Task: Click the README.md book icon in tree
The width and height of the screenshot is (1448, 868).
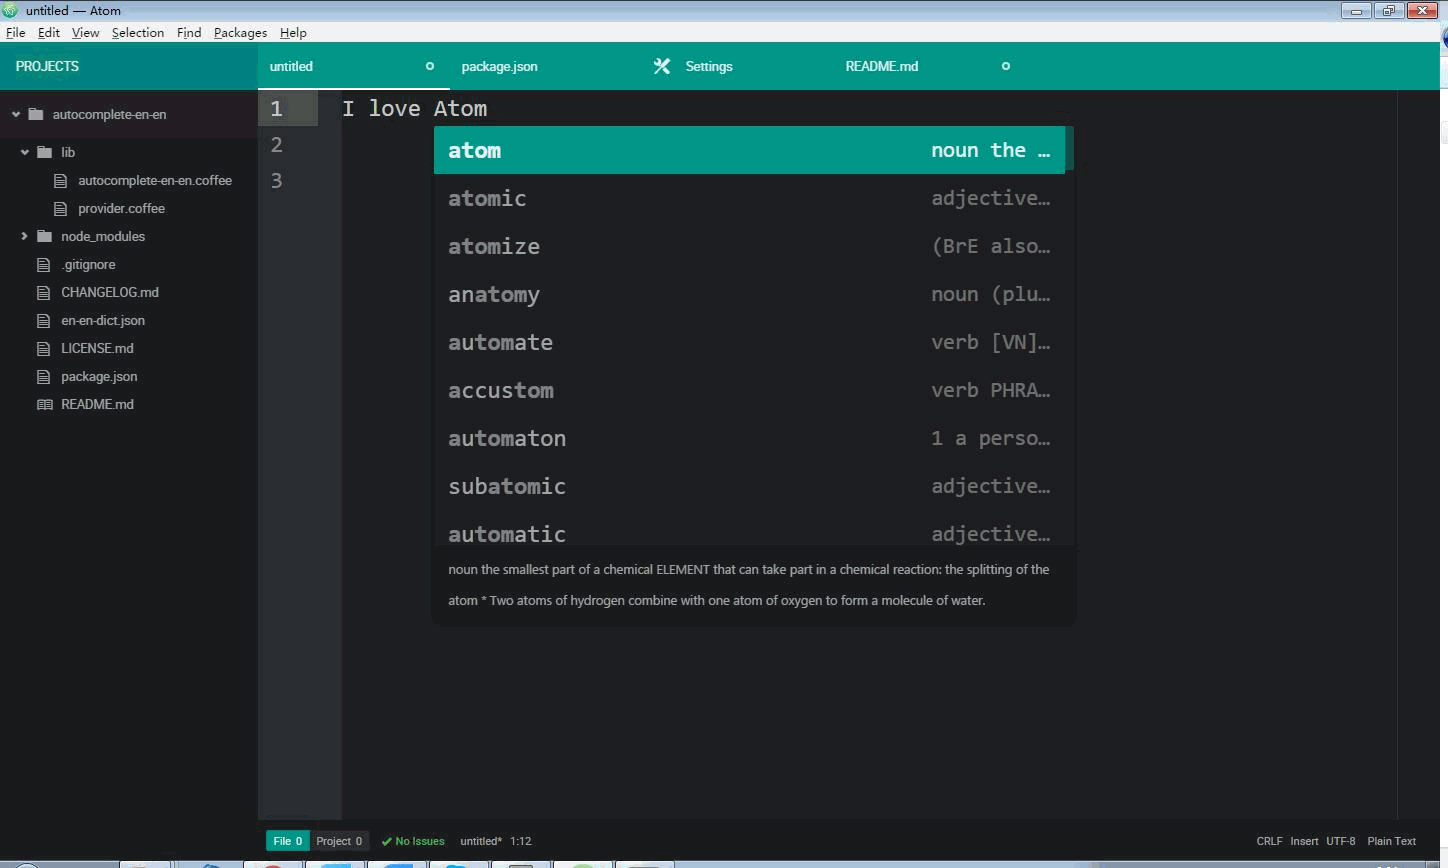Action: pos(44,405)
